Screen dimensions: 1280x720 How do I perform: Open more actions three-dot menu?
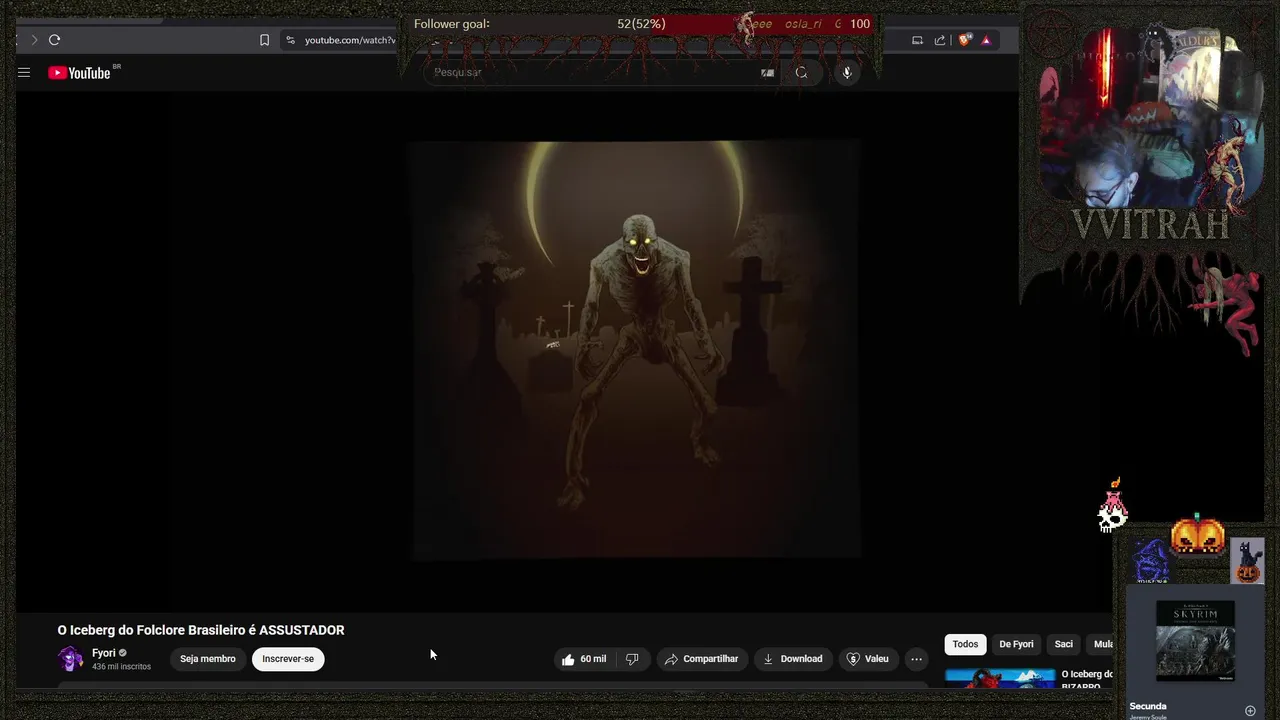(x=916, y=659)
